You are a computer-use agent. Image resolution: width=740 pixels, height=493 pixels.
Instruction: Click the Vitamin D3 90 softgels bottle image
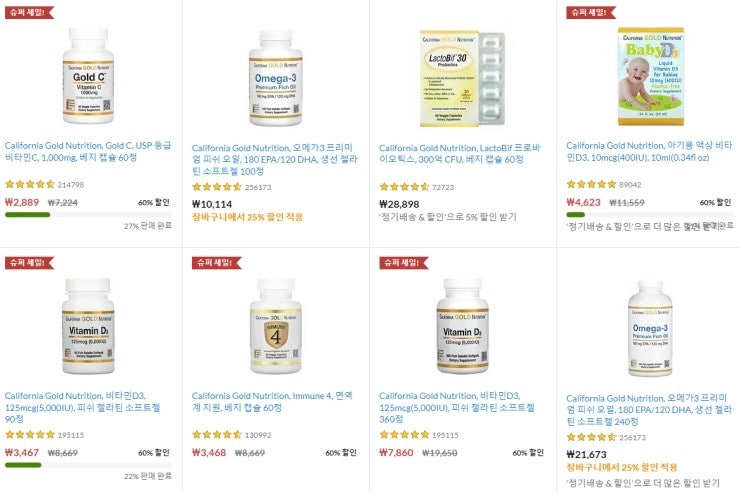click(x=88, y=326)
